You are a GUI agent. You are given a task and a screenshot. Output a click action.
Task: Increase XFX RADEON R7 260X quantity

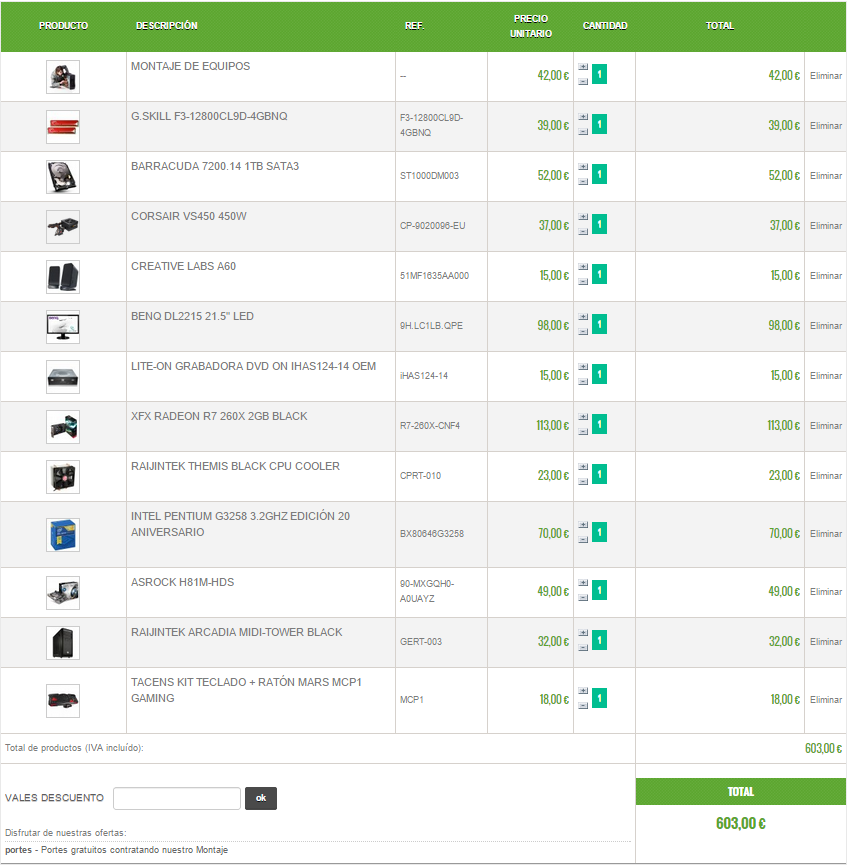click(583, 417)
